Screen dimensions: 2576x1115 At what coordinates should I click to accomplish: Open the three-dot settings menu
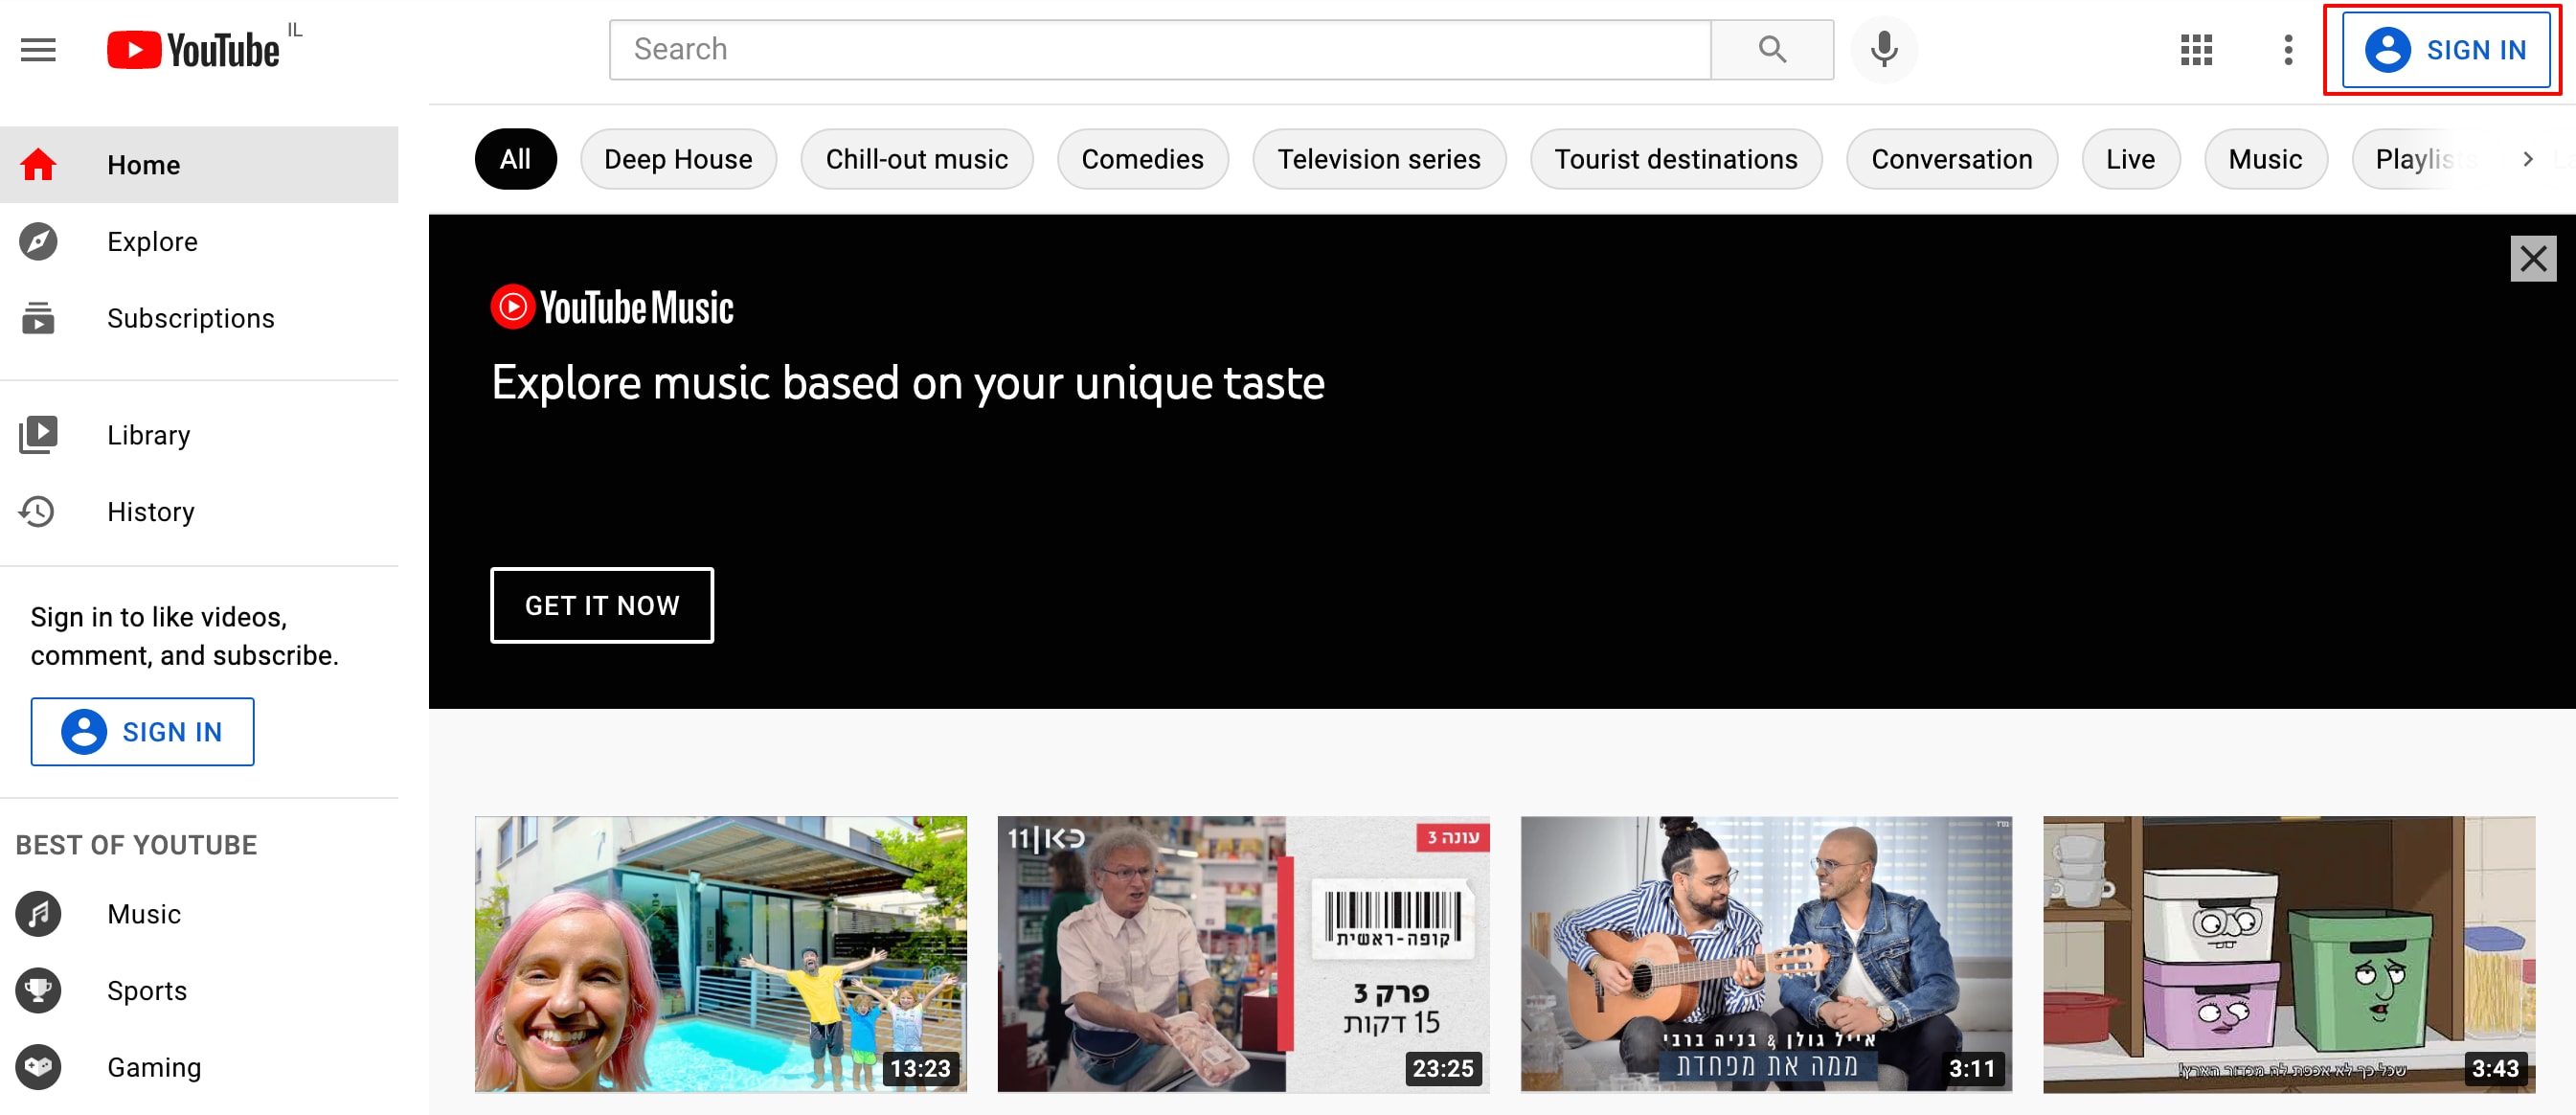pos(2288,49)
